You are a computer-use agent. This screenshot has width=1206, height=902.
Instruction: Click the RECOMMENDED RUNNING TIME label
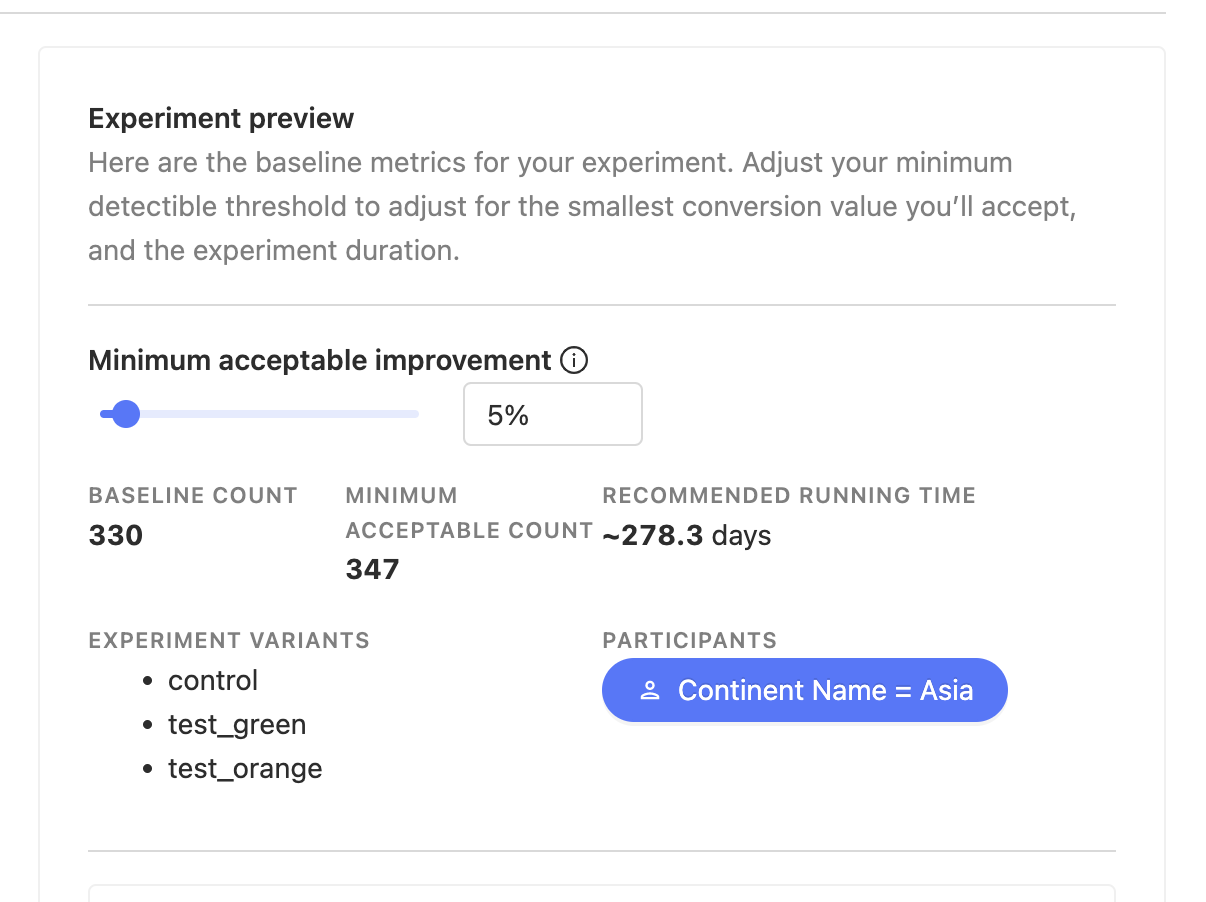click(x=789, y=495)
